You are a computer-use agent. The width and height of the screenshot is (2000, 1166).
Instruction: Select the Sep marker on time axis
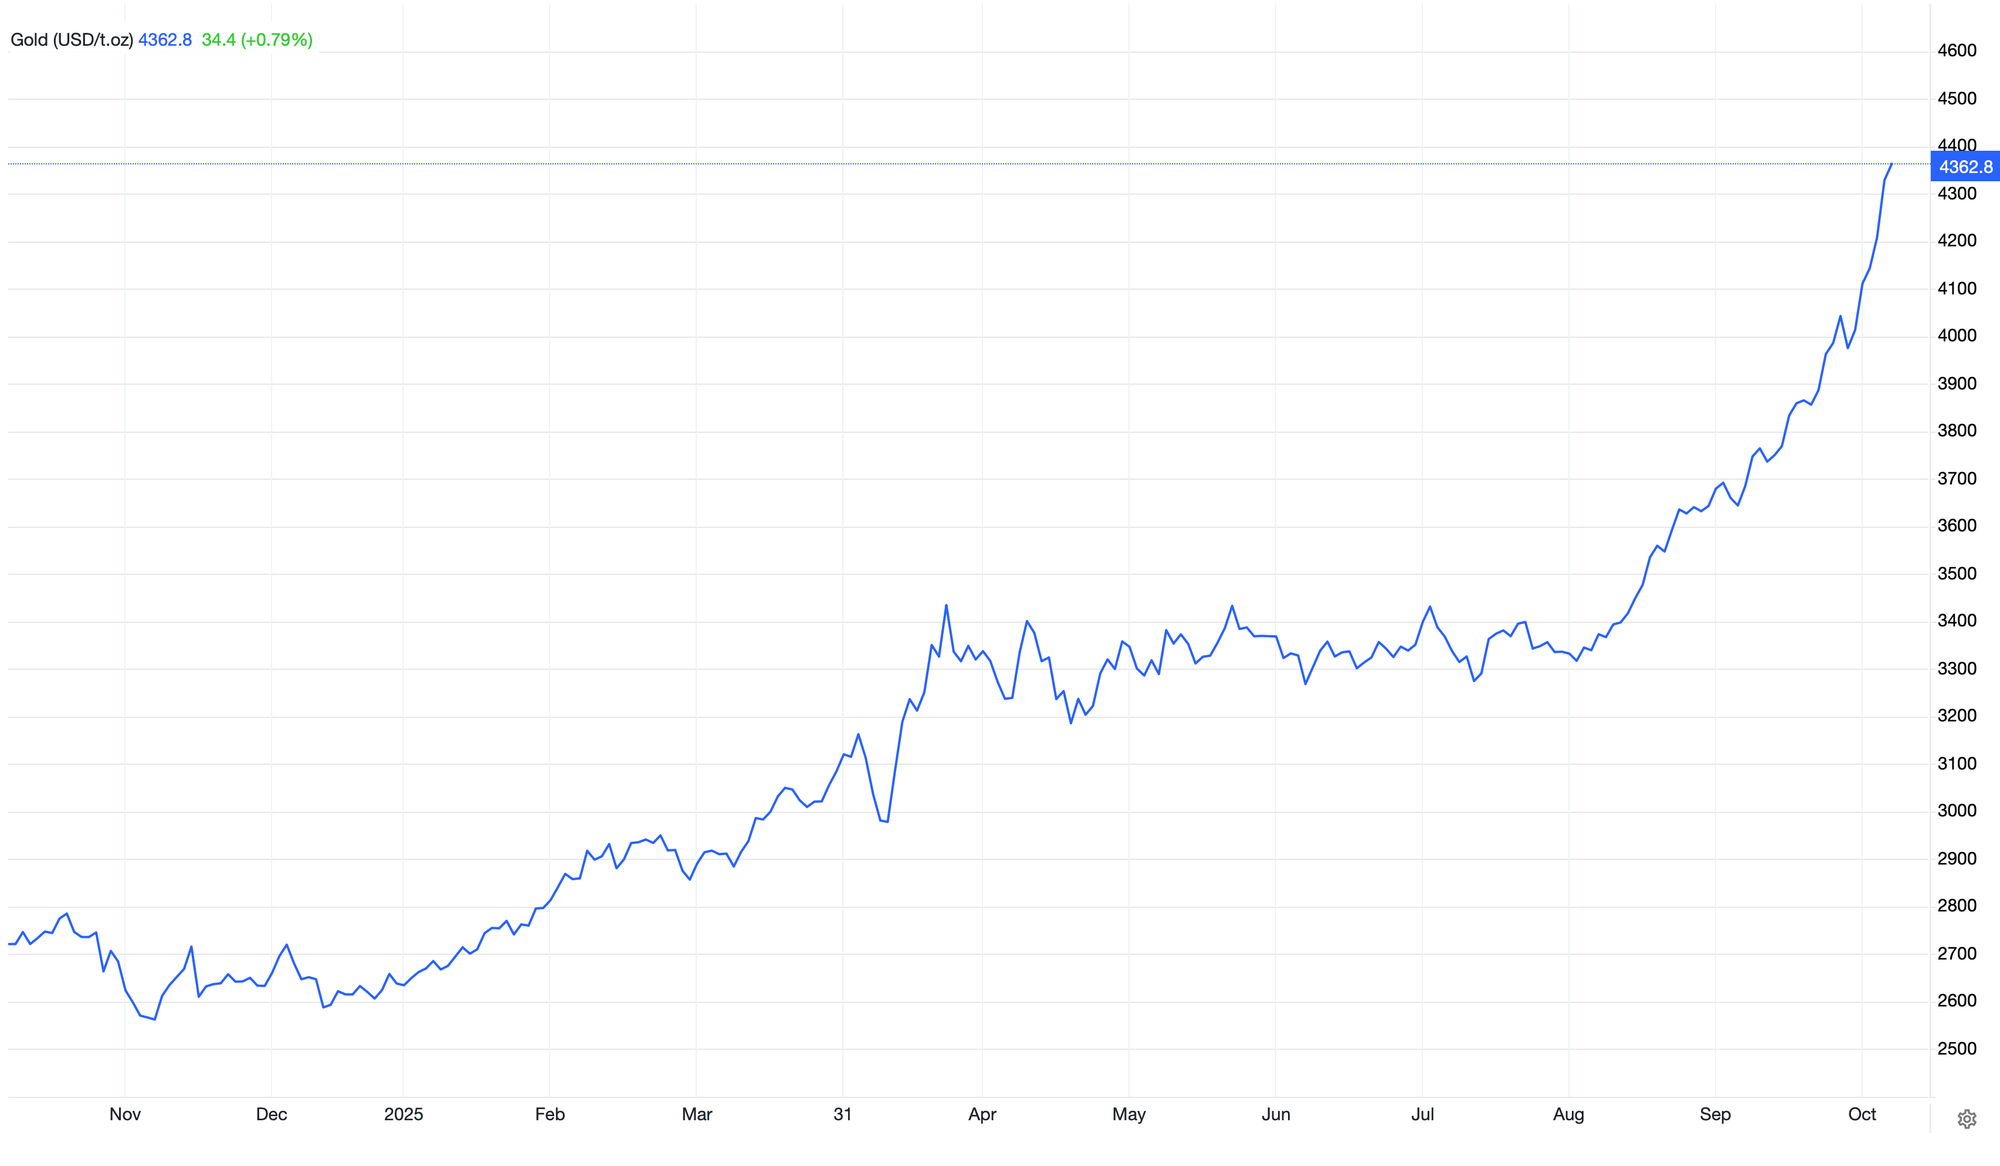point(1715,1114)
